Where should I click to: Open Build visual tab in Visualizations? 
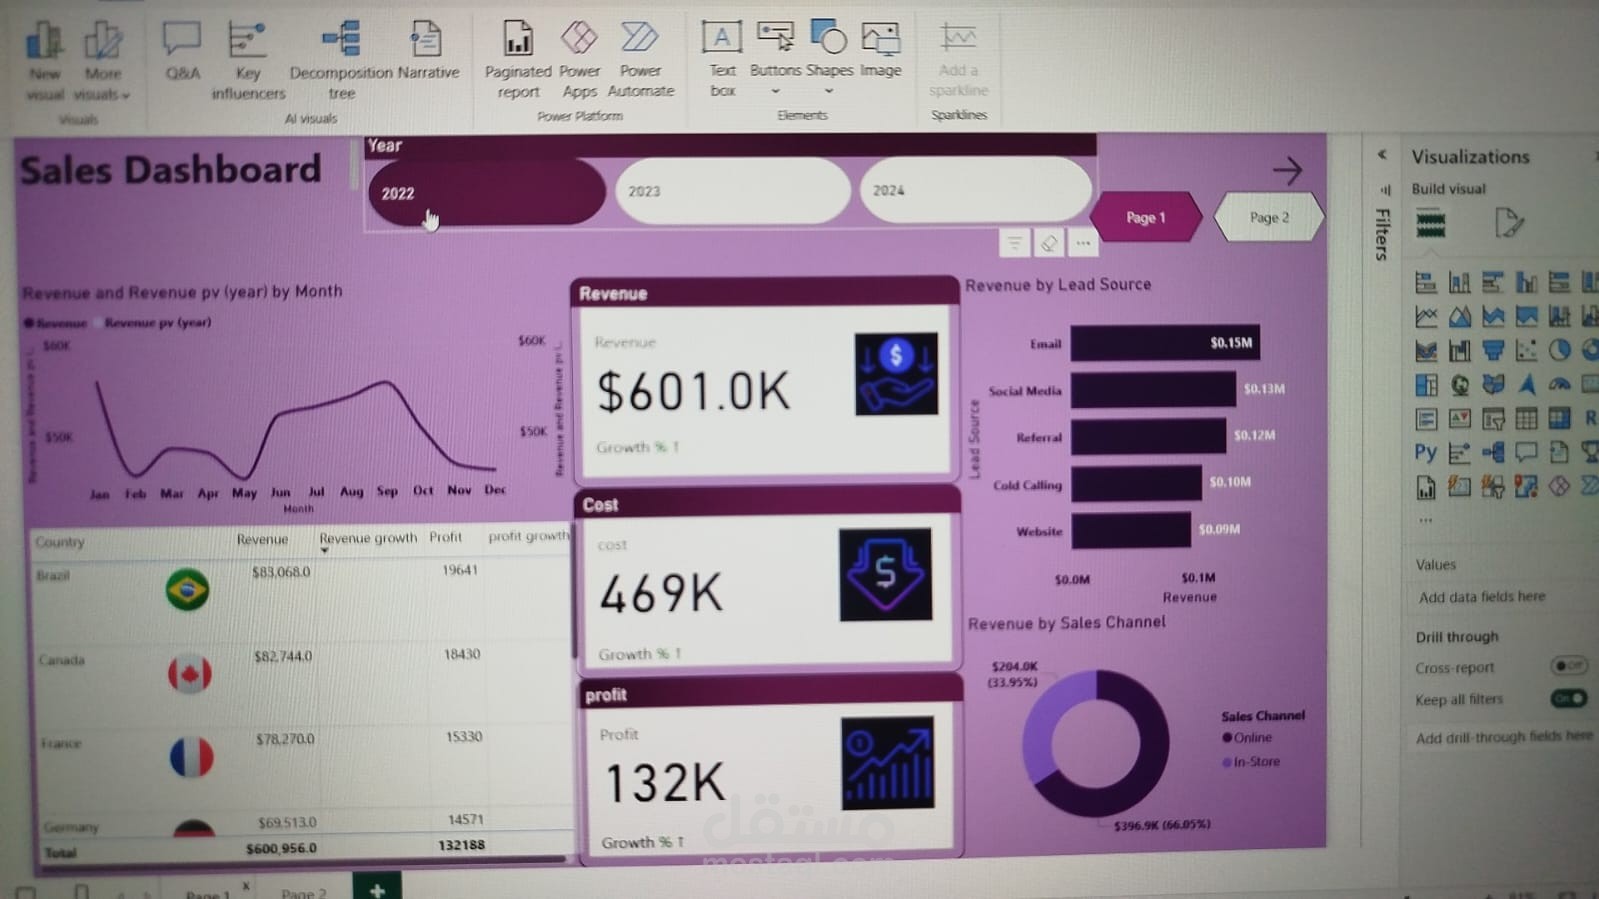1431,223
